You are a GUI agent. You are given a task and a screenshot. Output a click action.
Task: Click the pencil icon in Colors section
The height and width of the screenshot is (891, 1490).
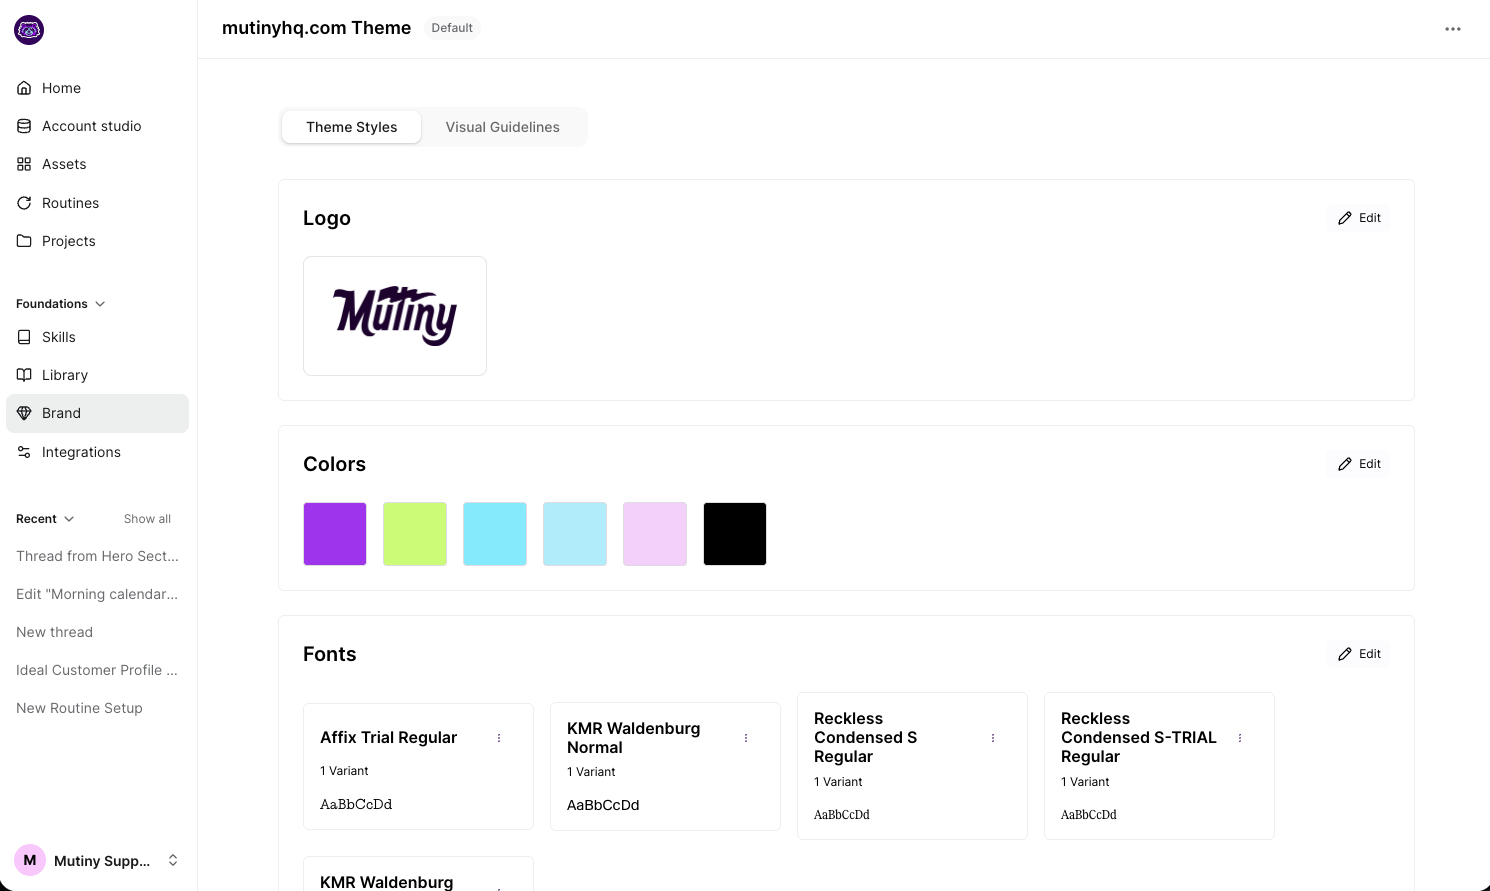click(x=1345, y=464)
